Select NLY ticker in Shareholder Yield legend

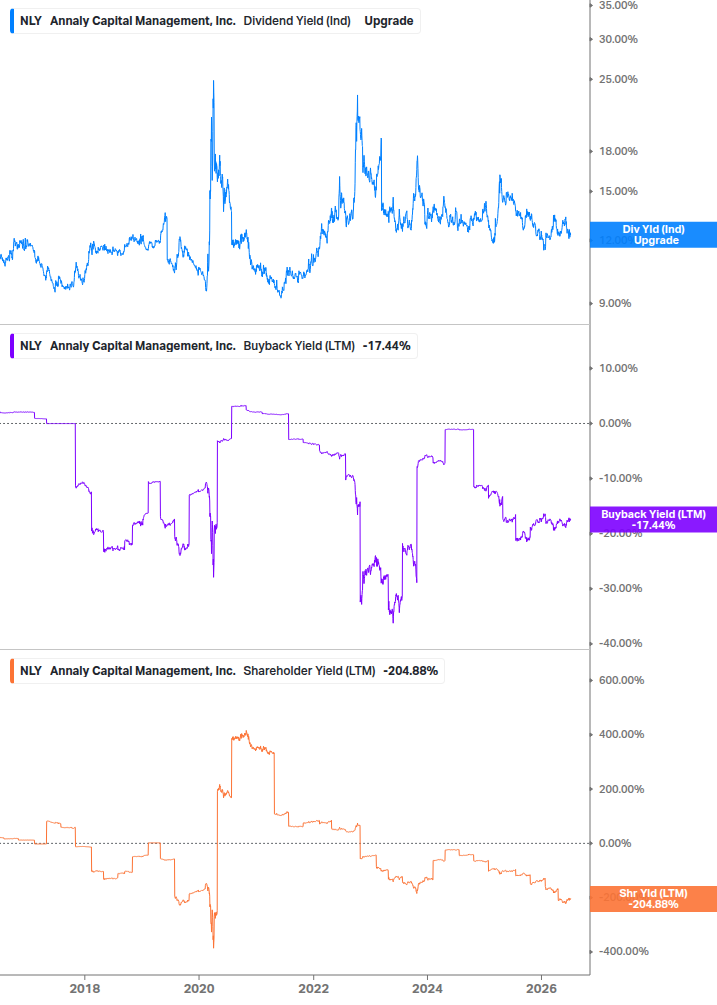click(x=31, y=670)
